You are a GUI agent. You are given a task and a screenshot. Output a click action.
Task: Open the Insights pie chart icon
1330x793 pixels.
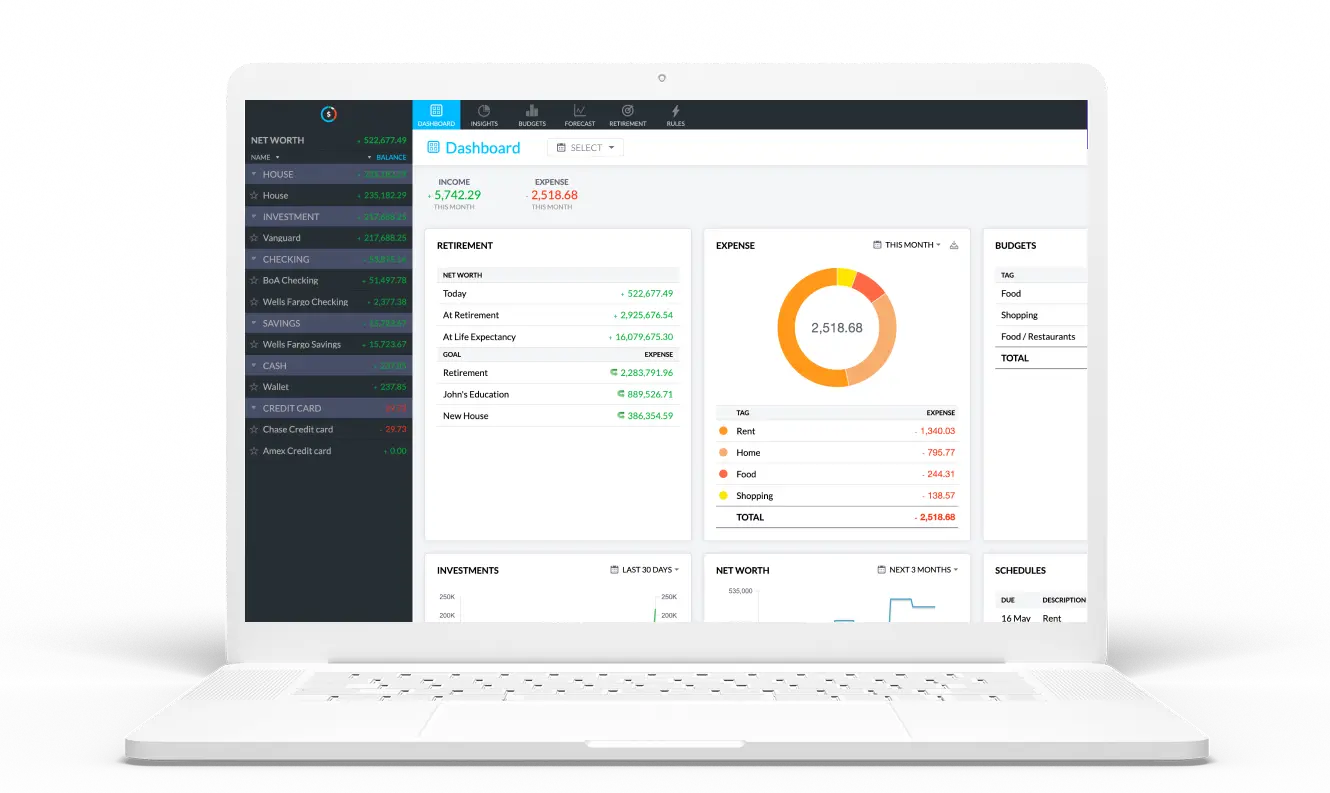pyautogui.click(x=484, y=111)
